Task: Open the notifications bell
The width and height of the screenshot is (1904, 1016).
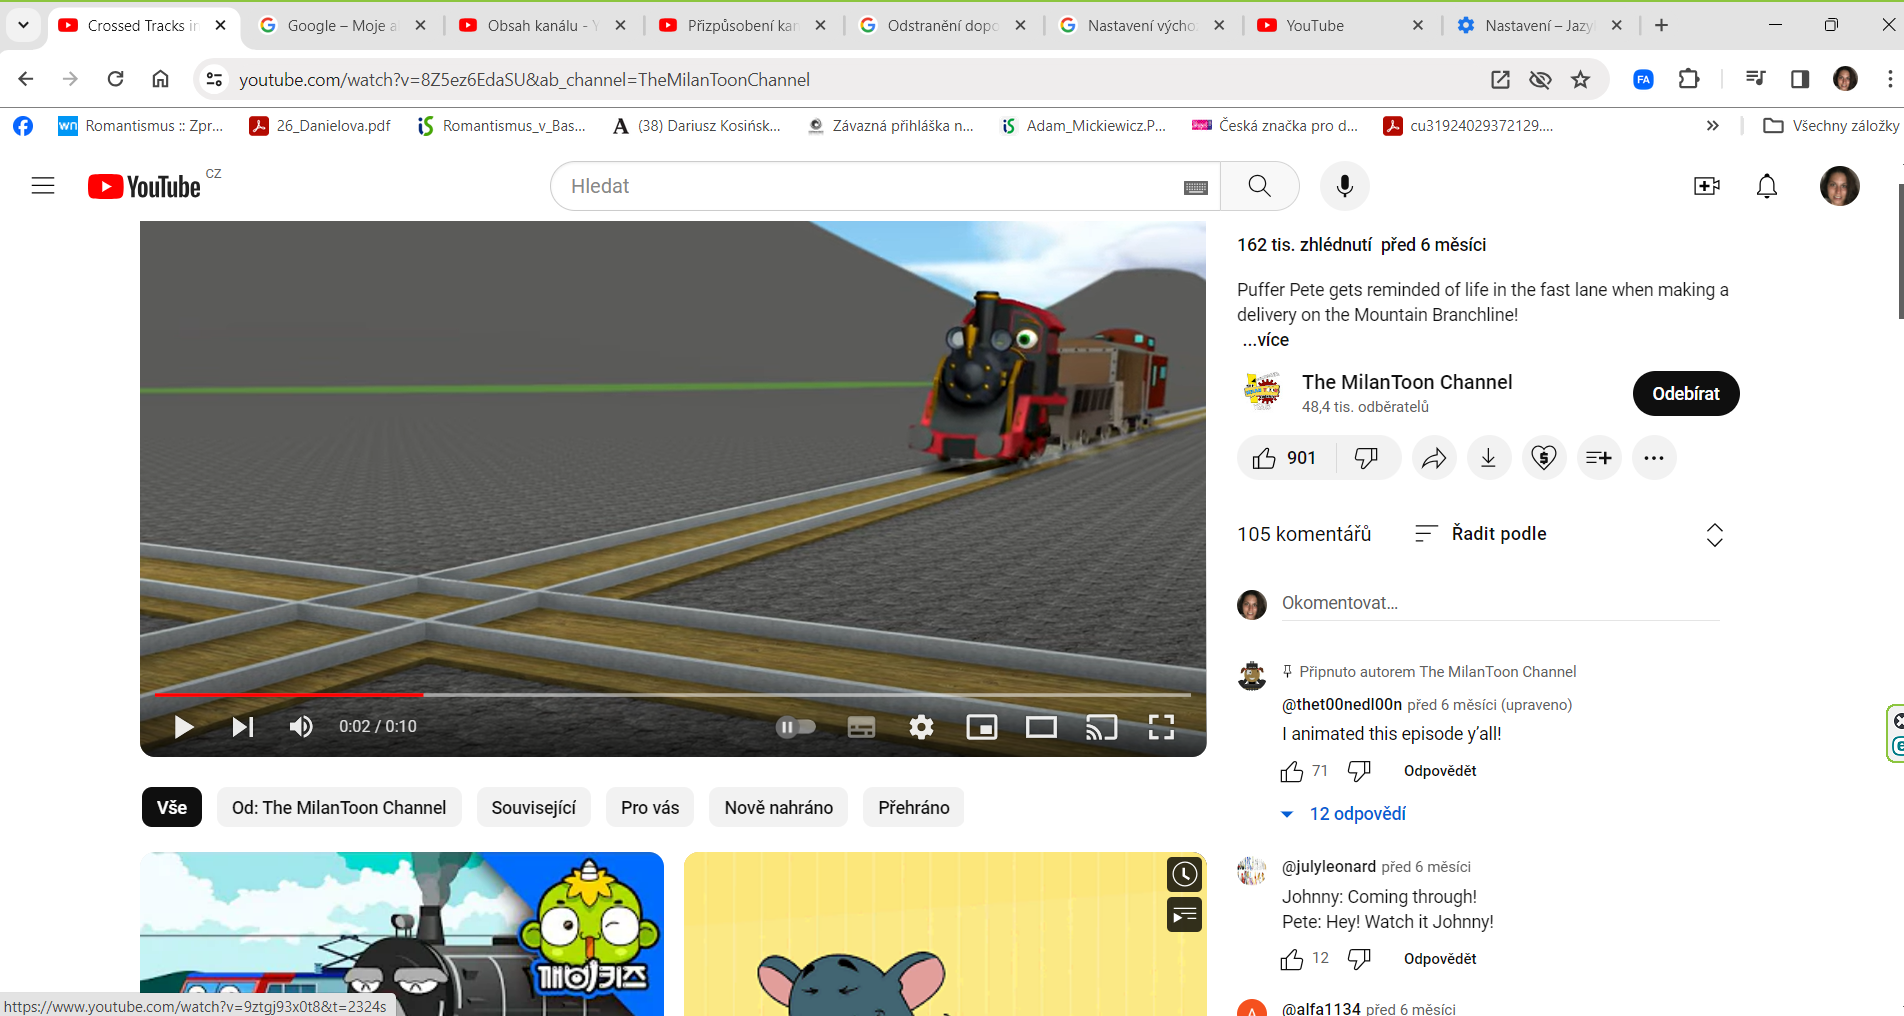Action: pos(1767,186)
